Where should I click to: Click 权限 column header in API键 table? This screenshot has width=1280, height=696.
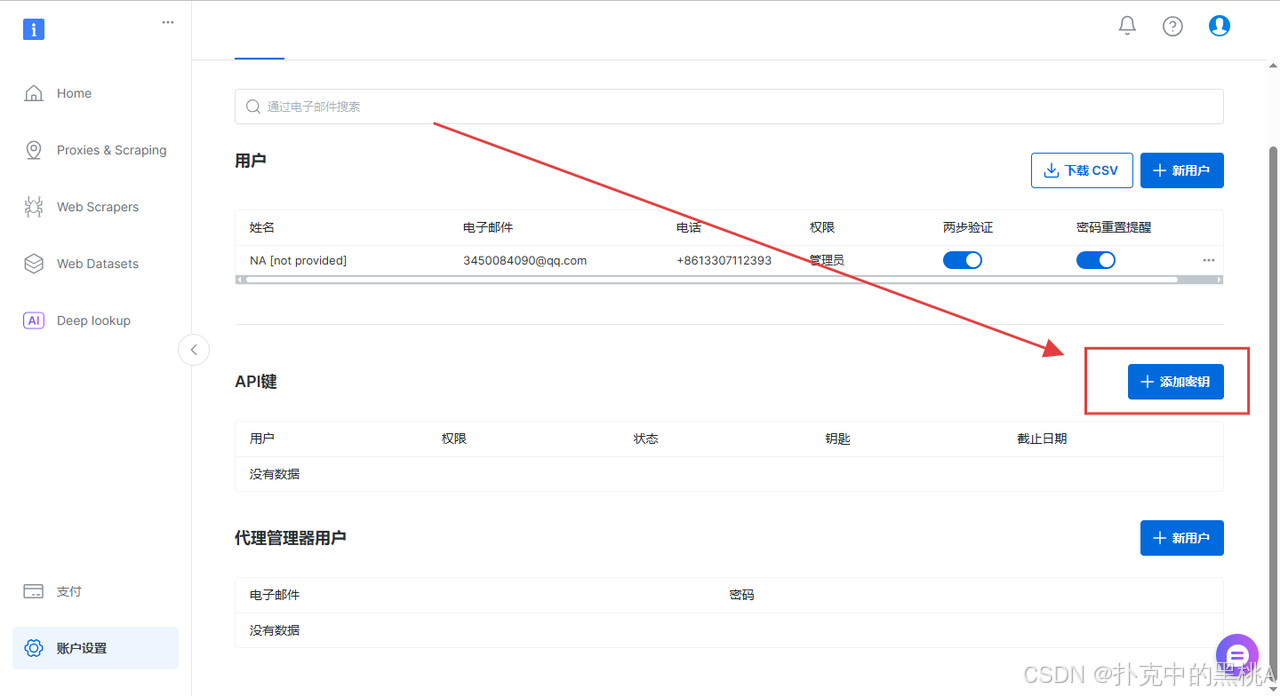(454, 438)
